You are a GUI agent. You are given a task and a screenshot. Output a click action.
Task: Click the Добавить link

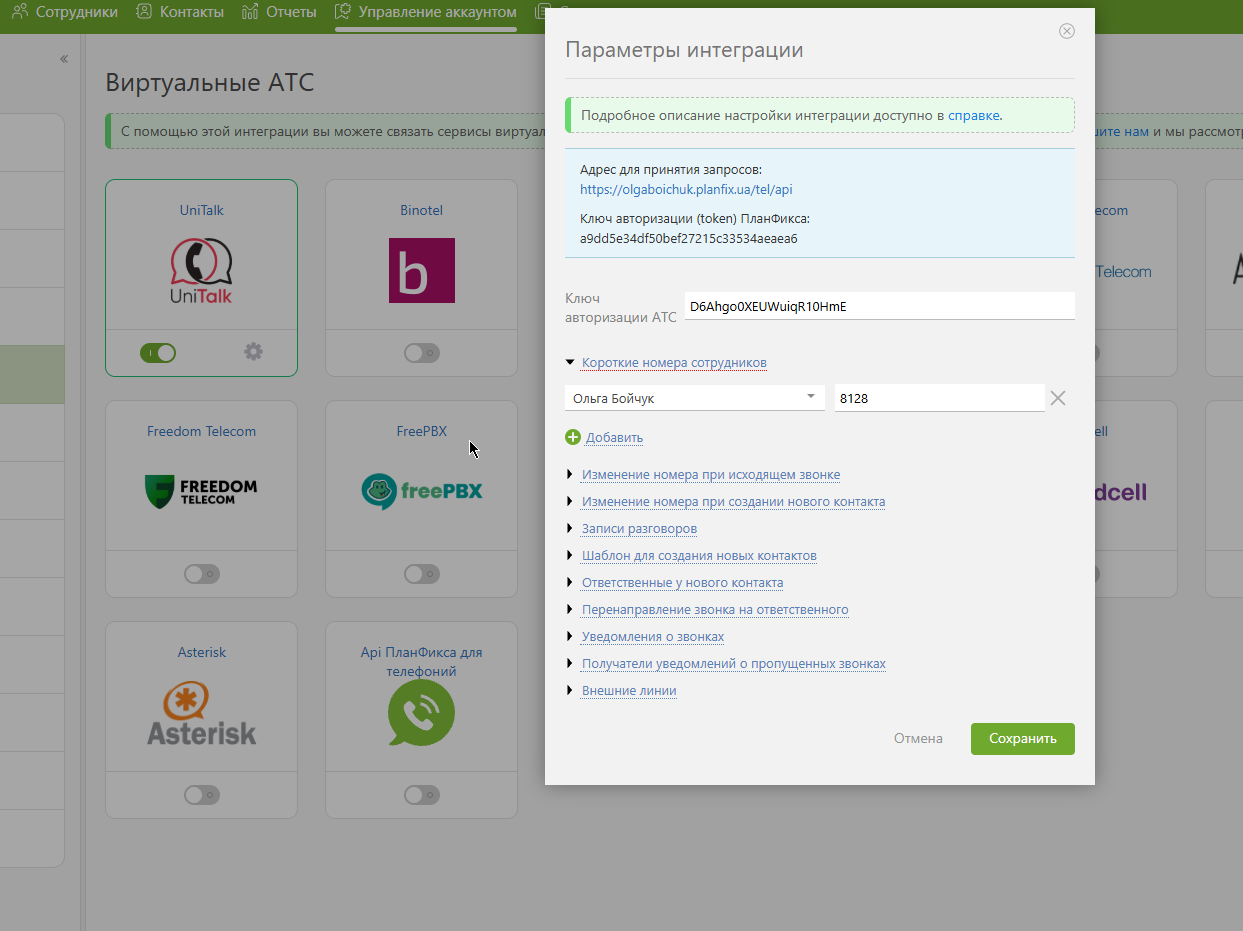point(614,438)
